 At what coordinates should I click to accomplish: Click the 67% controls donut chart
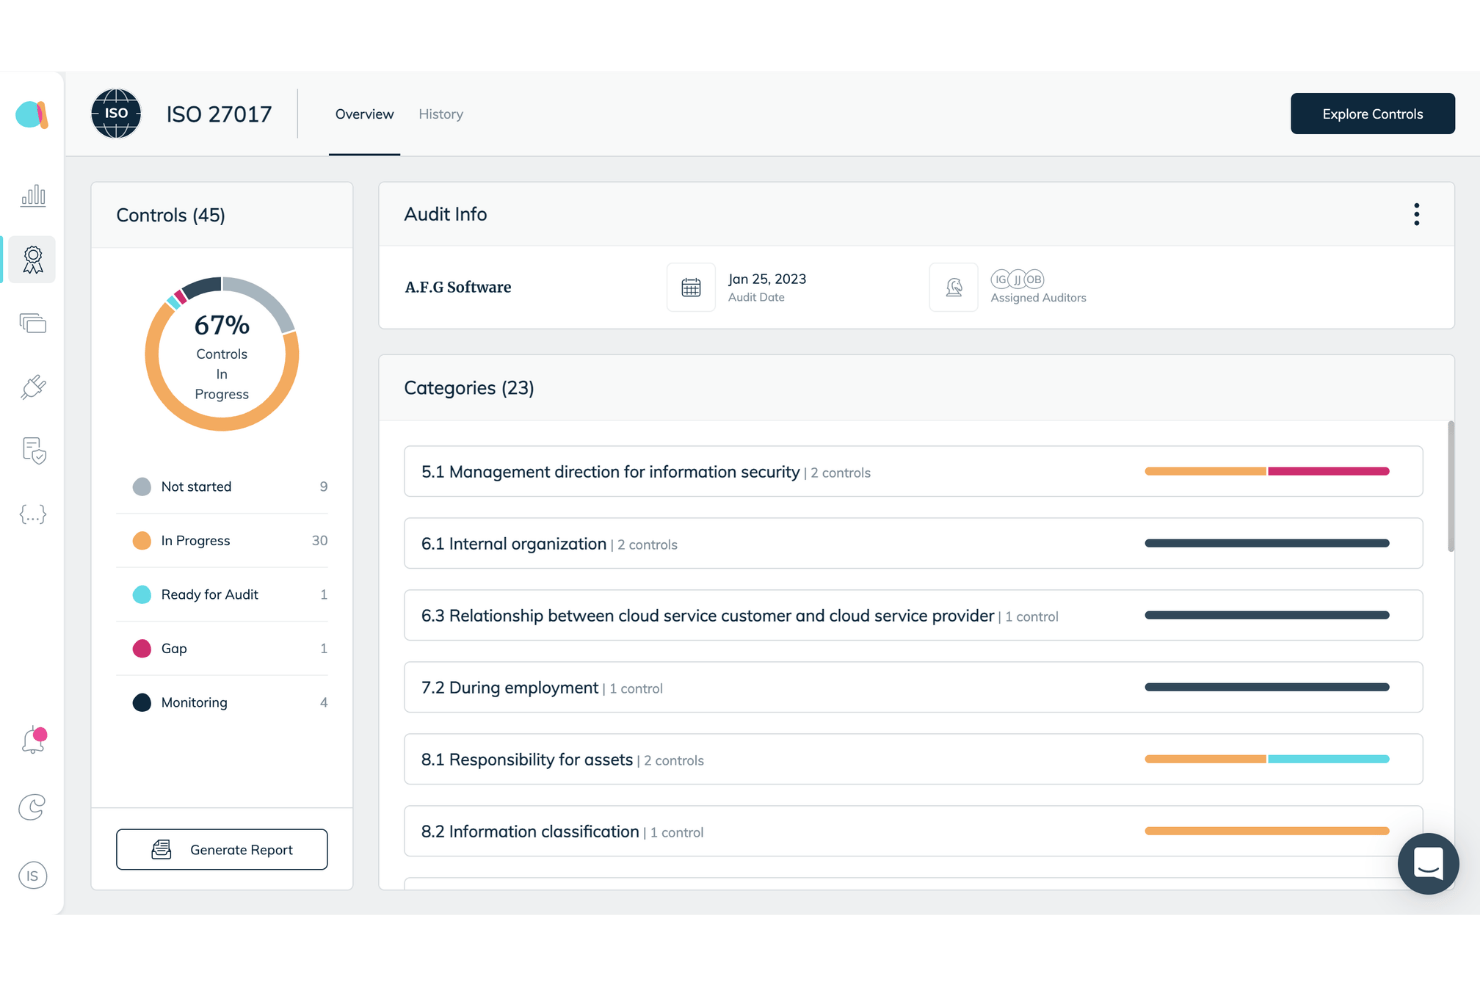[222, 354]
